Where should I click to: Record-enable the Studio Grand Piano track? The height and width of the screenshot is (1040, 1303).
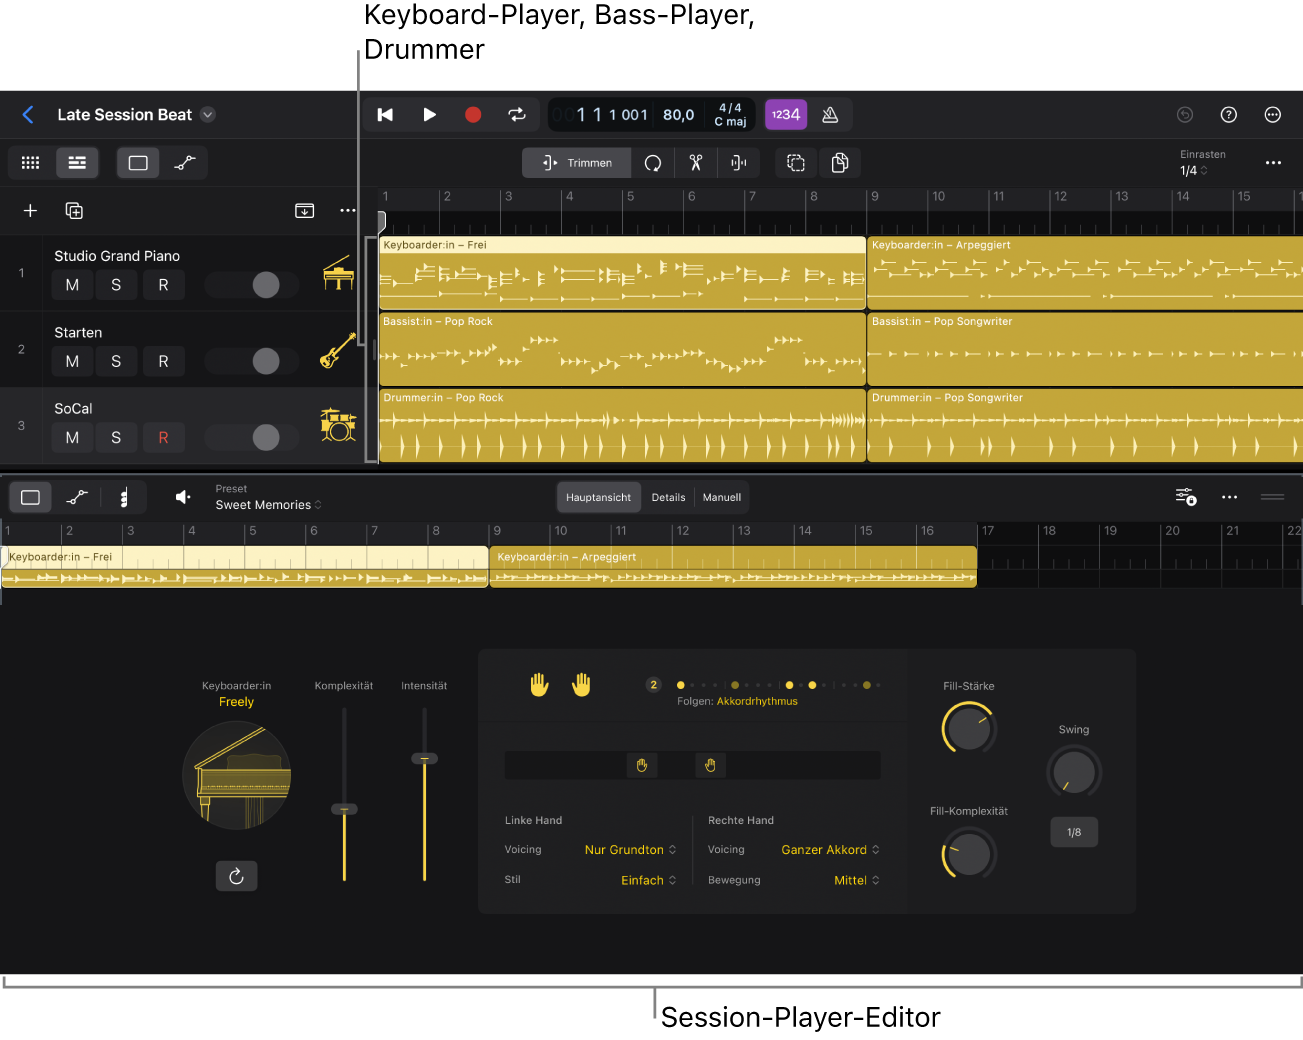point(163,285)
